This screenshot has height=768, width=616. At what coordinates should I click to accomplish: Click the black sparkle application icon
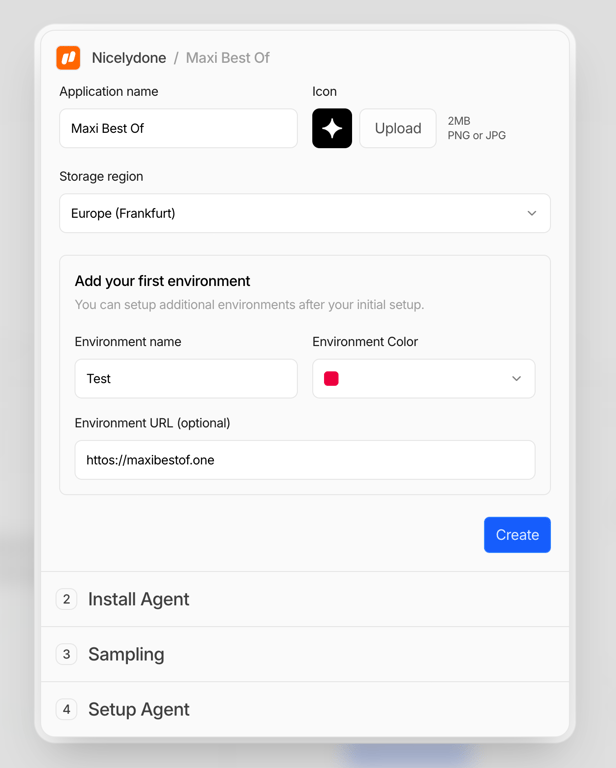tap(332, 128)
